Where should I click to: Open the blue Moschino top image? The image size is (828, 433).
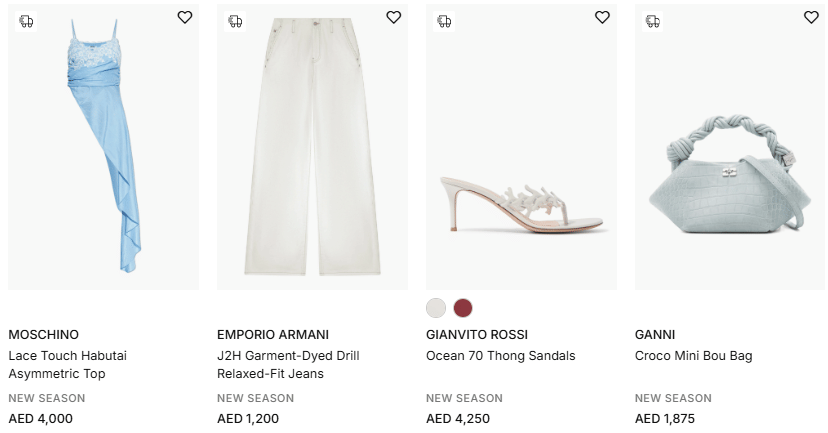click(x=103, y=150)
